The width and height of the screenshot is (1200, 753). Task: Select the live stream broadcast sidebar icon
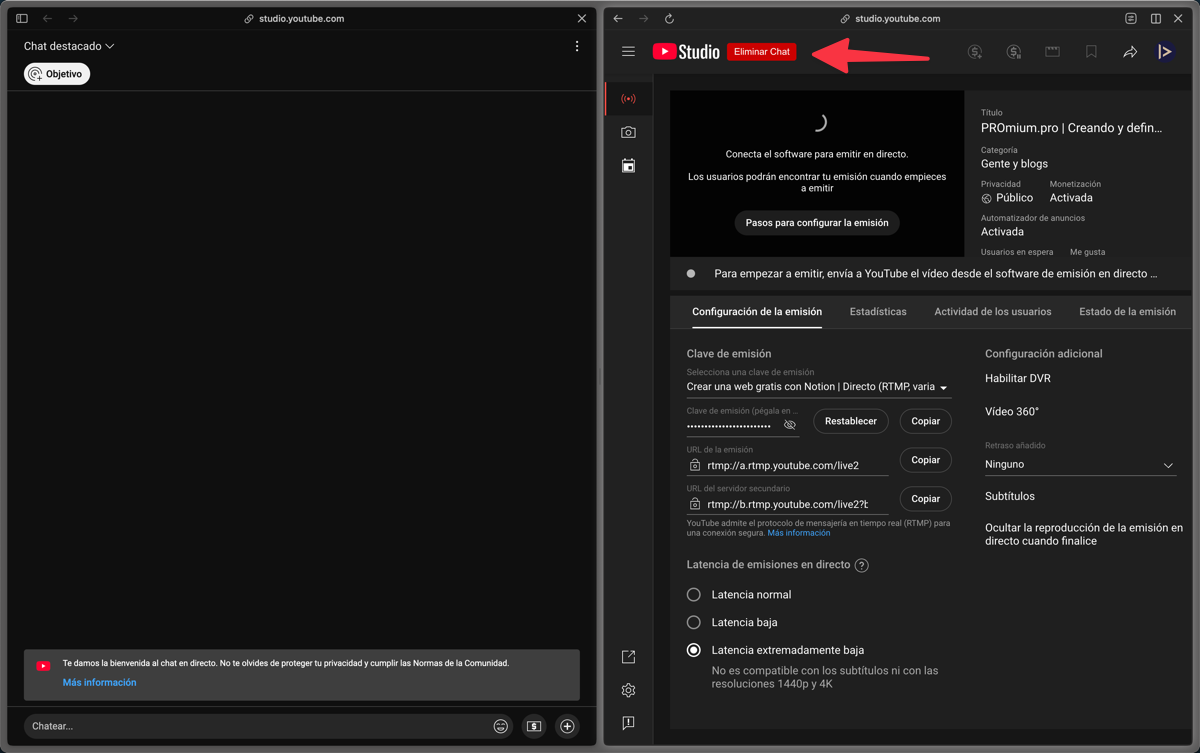[628, 99]
